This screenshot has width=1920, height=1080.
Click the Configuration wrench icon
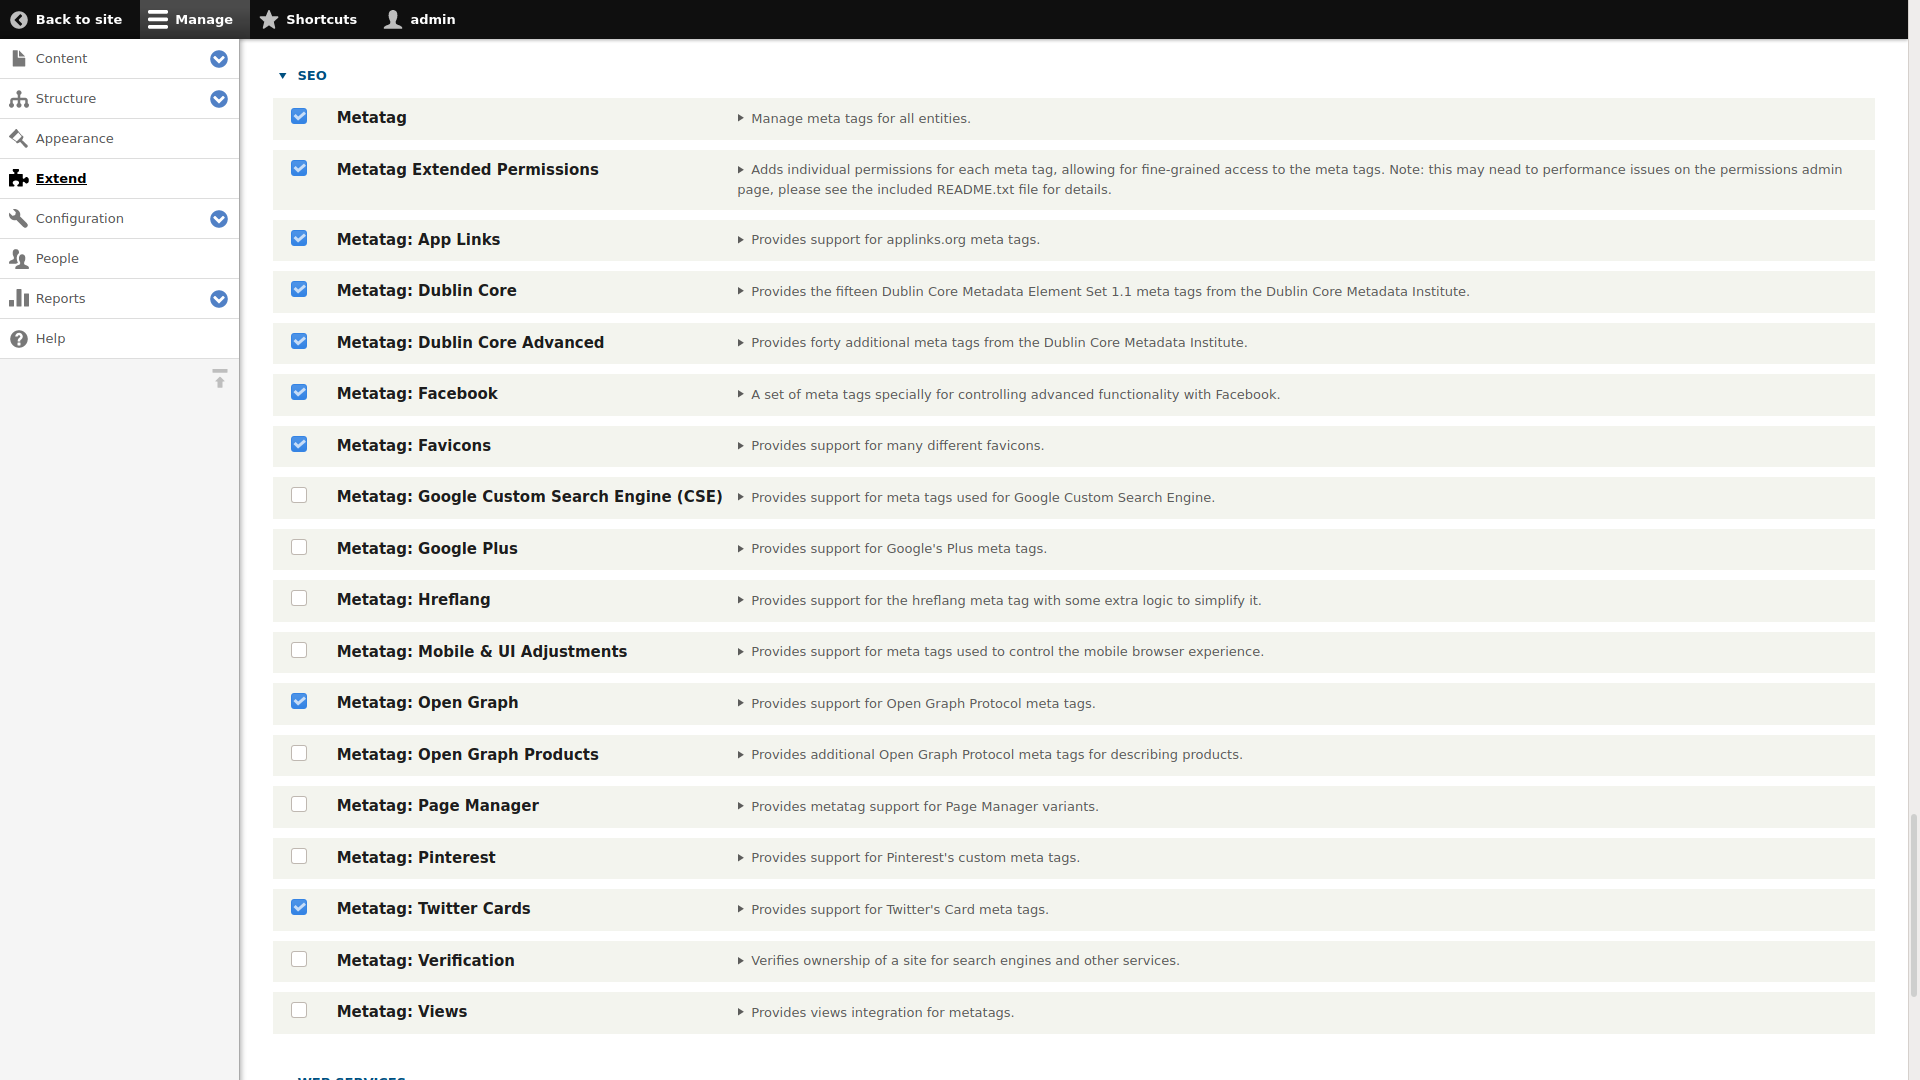click(x=19, y=219)
